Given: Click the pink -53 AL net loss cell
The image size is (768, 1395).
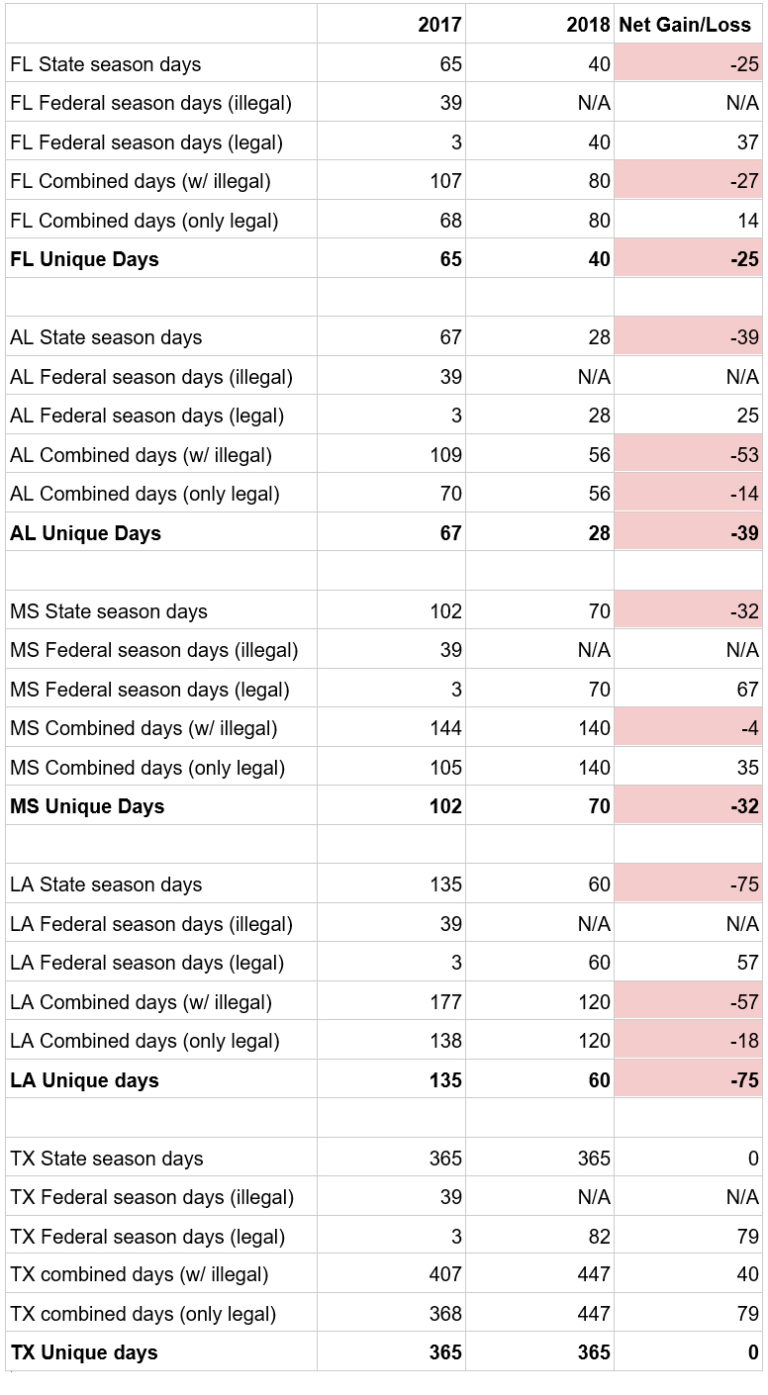Looking at the screenshot, I should pos(688,455).
